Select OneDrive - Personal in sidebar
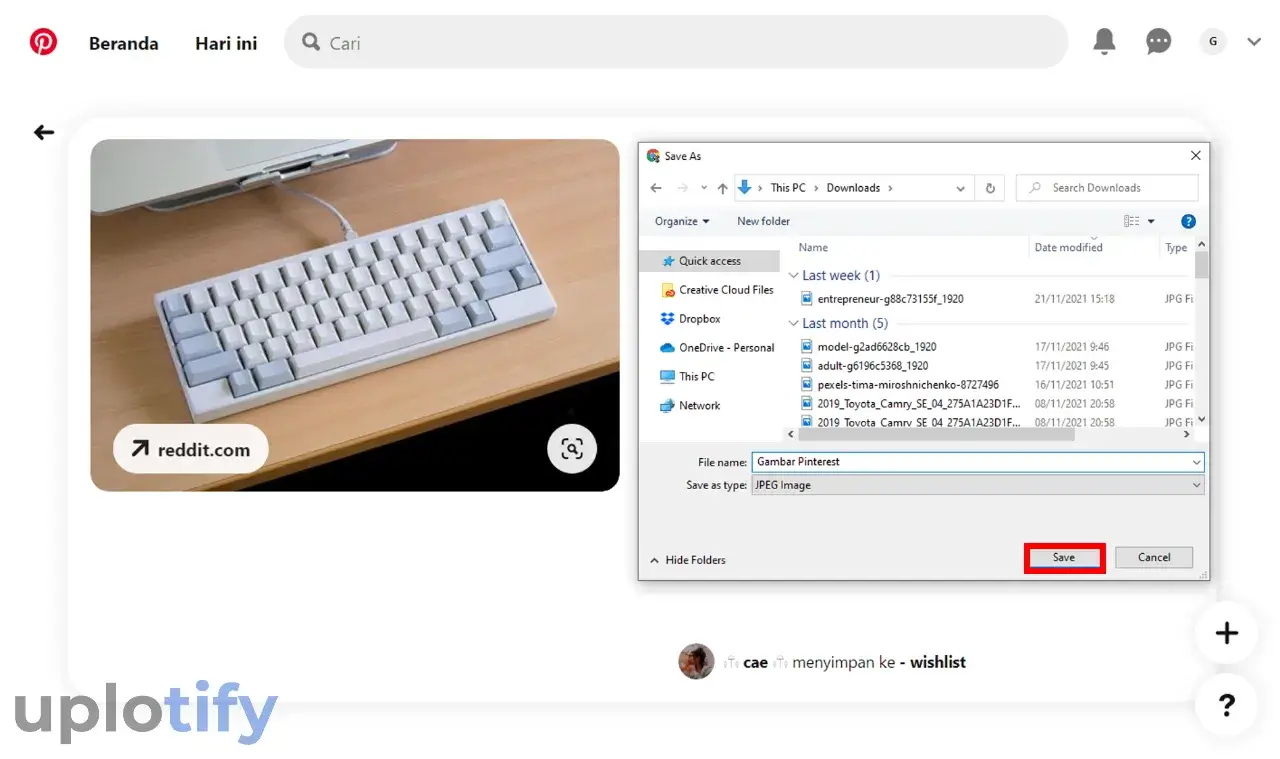 click(x=717, y=348)
